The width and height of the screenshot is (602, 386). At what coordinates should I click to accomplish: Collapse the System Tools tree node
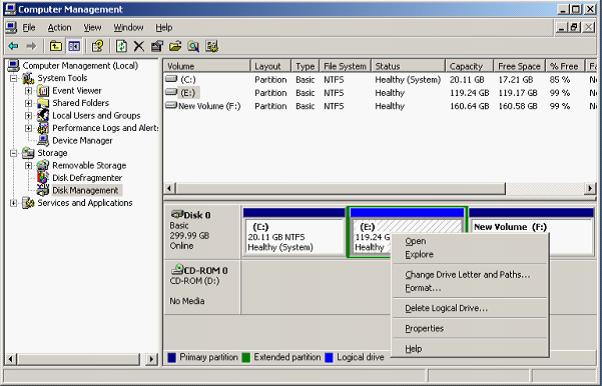coord(14,79)
